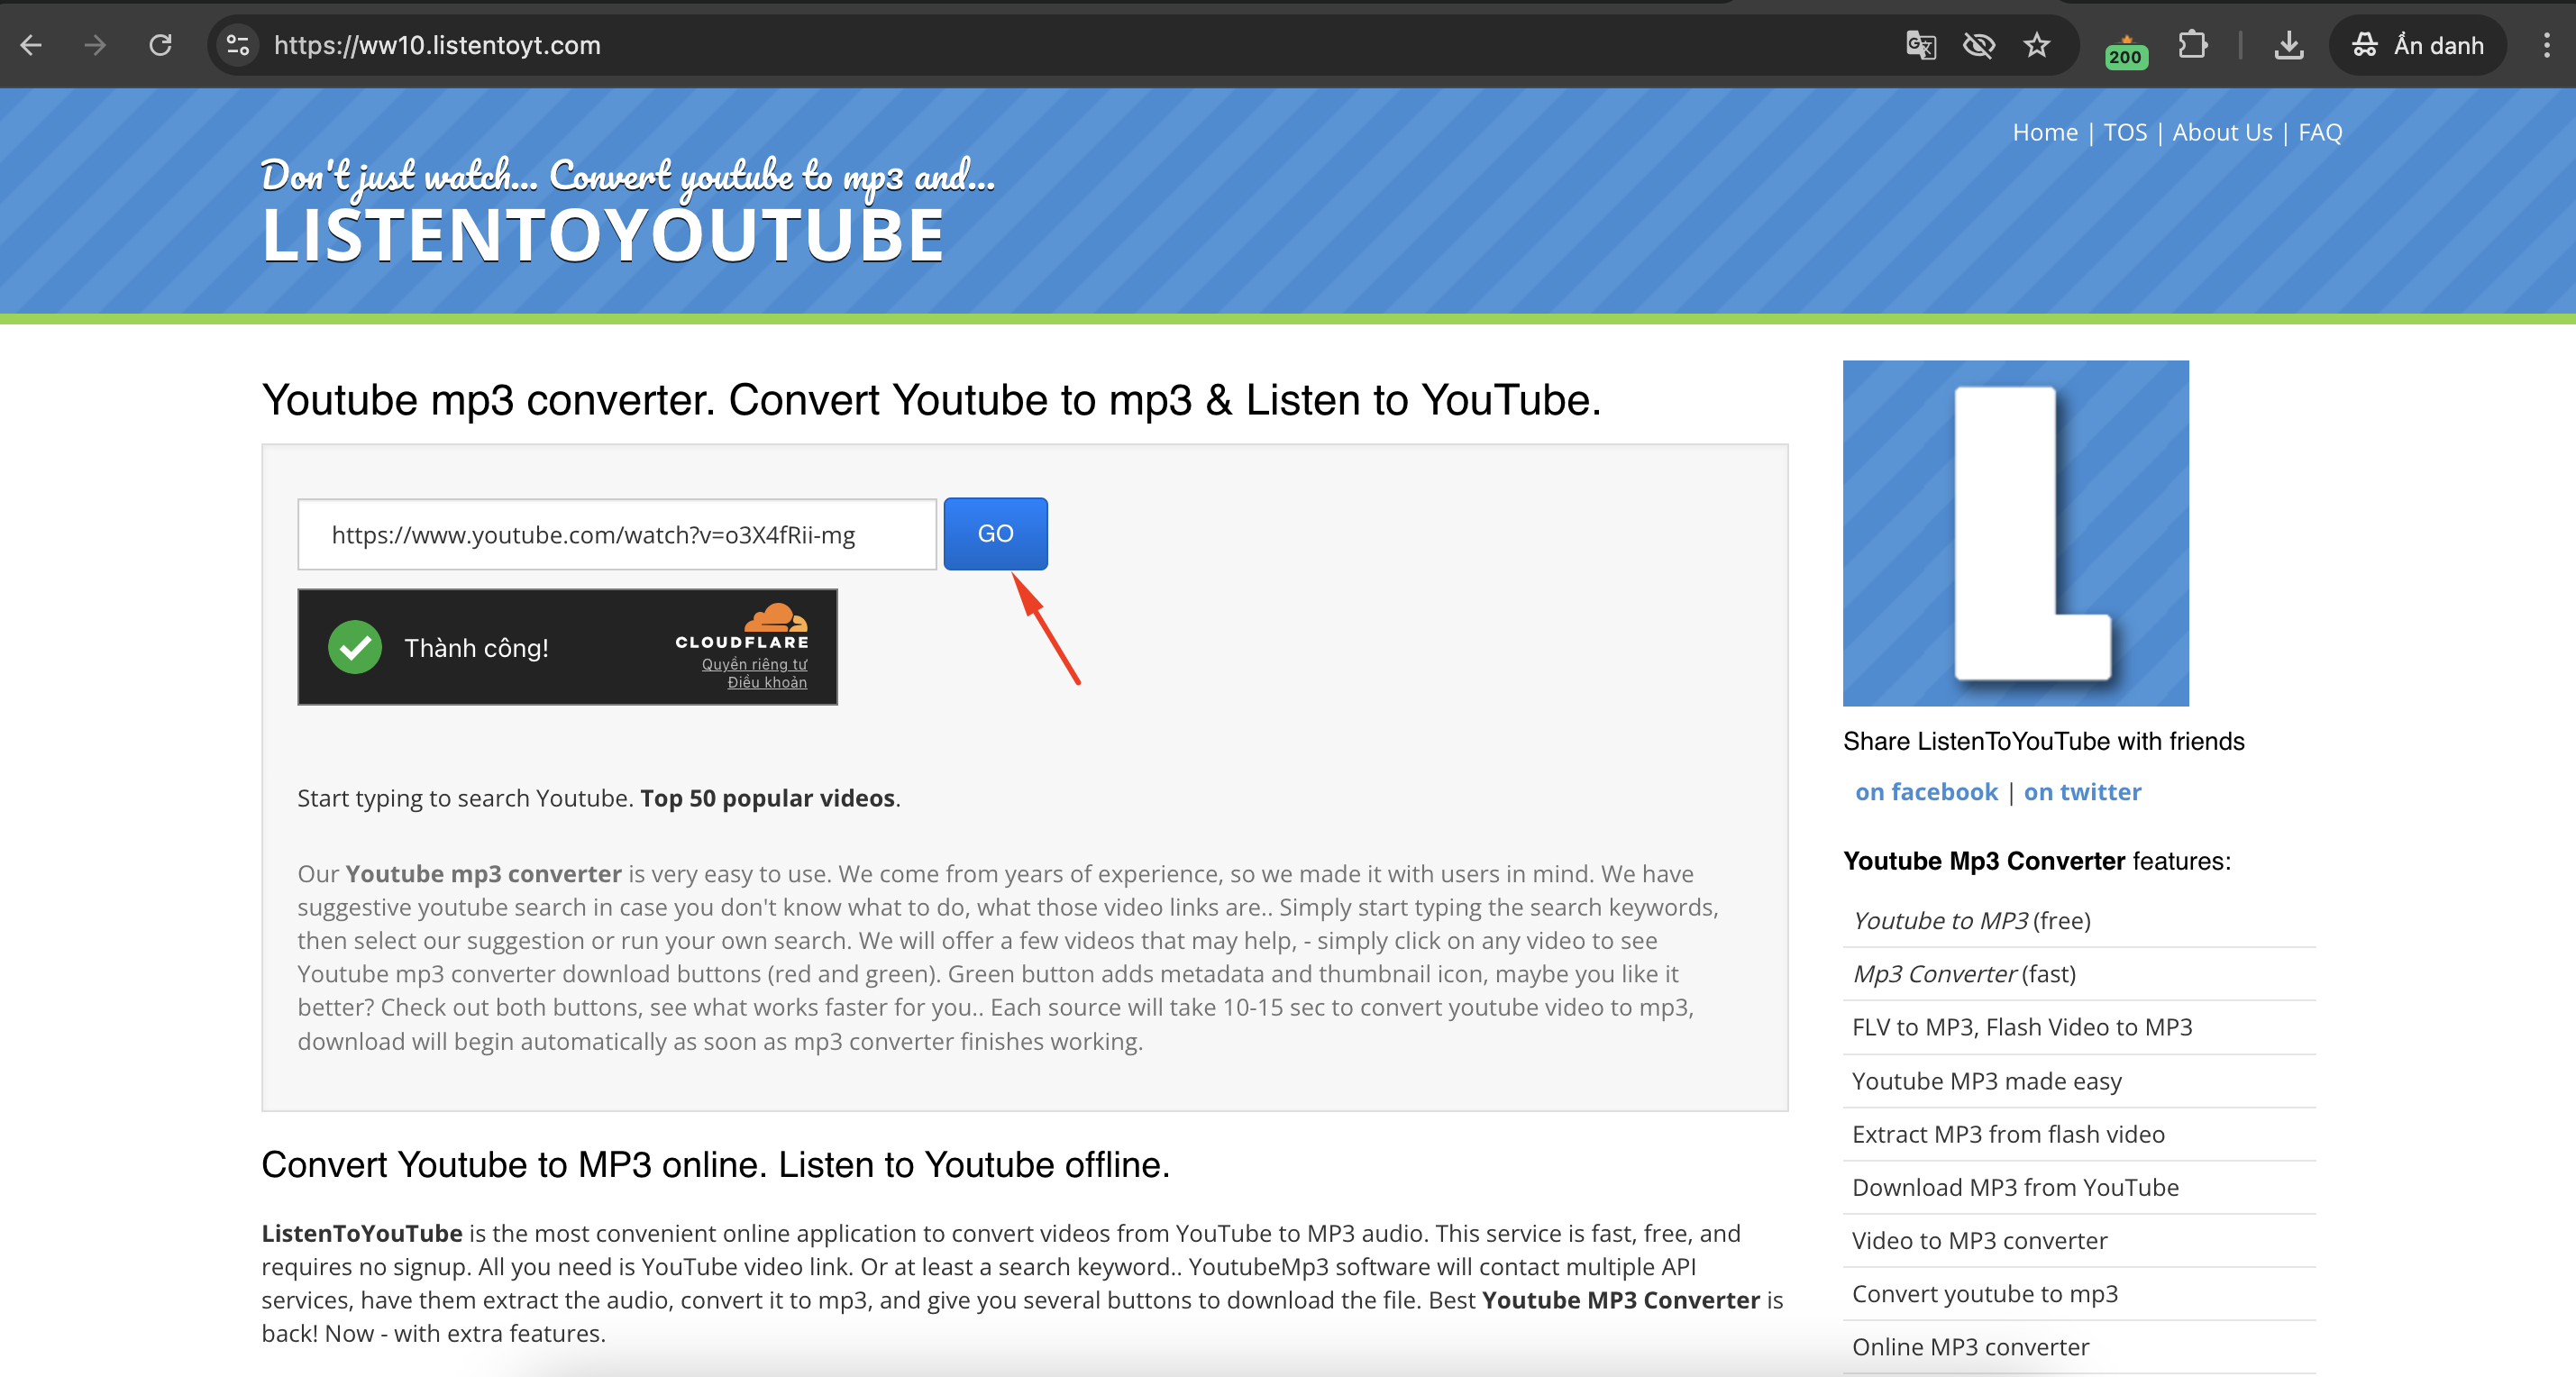Open site information icon in address bar
Screen dimensions: 2576x1377
pos(238,45)
